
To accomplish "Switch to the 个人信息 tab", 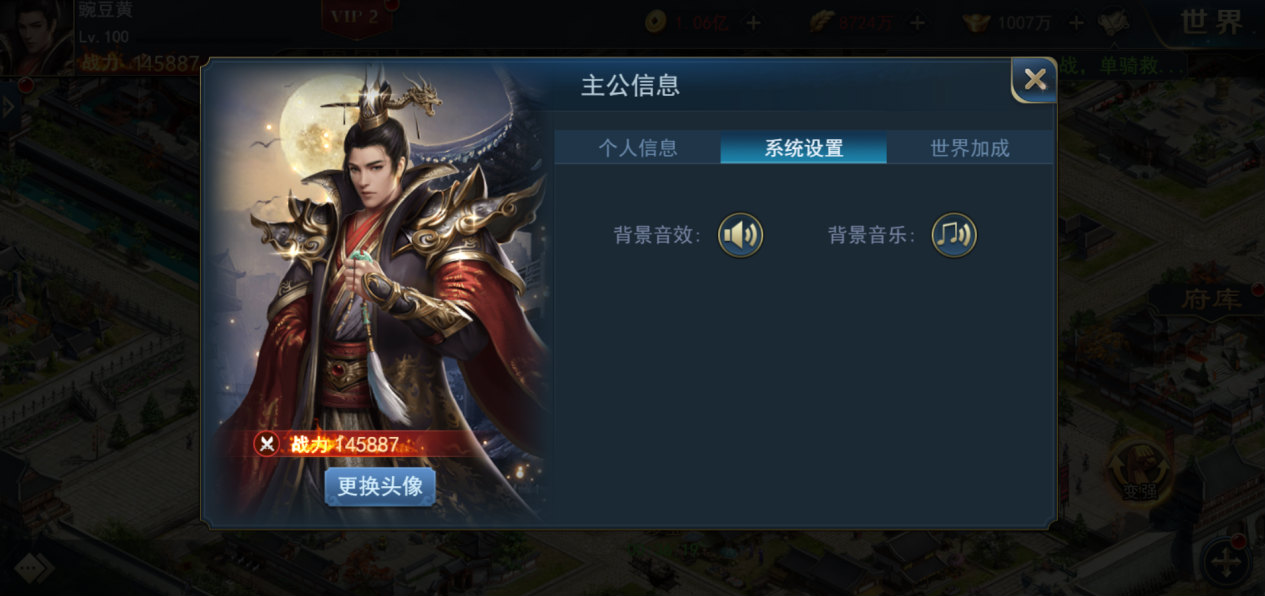I will tap(638, 148).
